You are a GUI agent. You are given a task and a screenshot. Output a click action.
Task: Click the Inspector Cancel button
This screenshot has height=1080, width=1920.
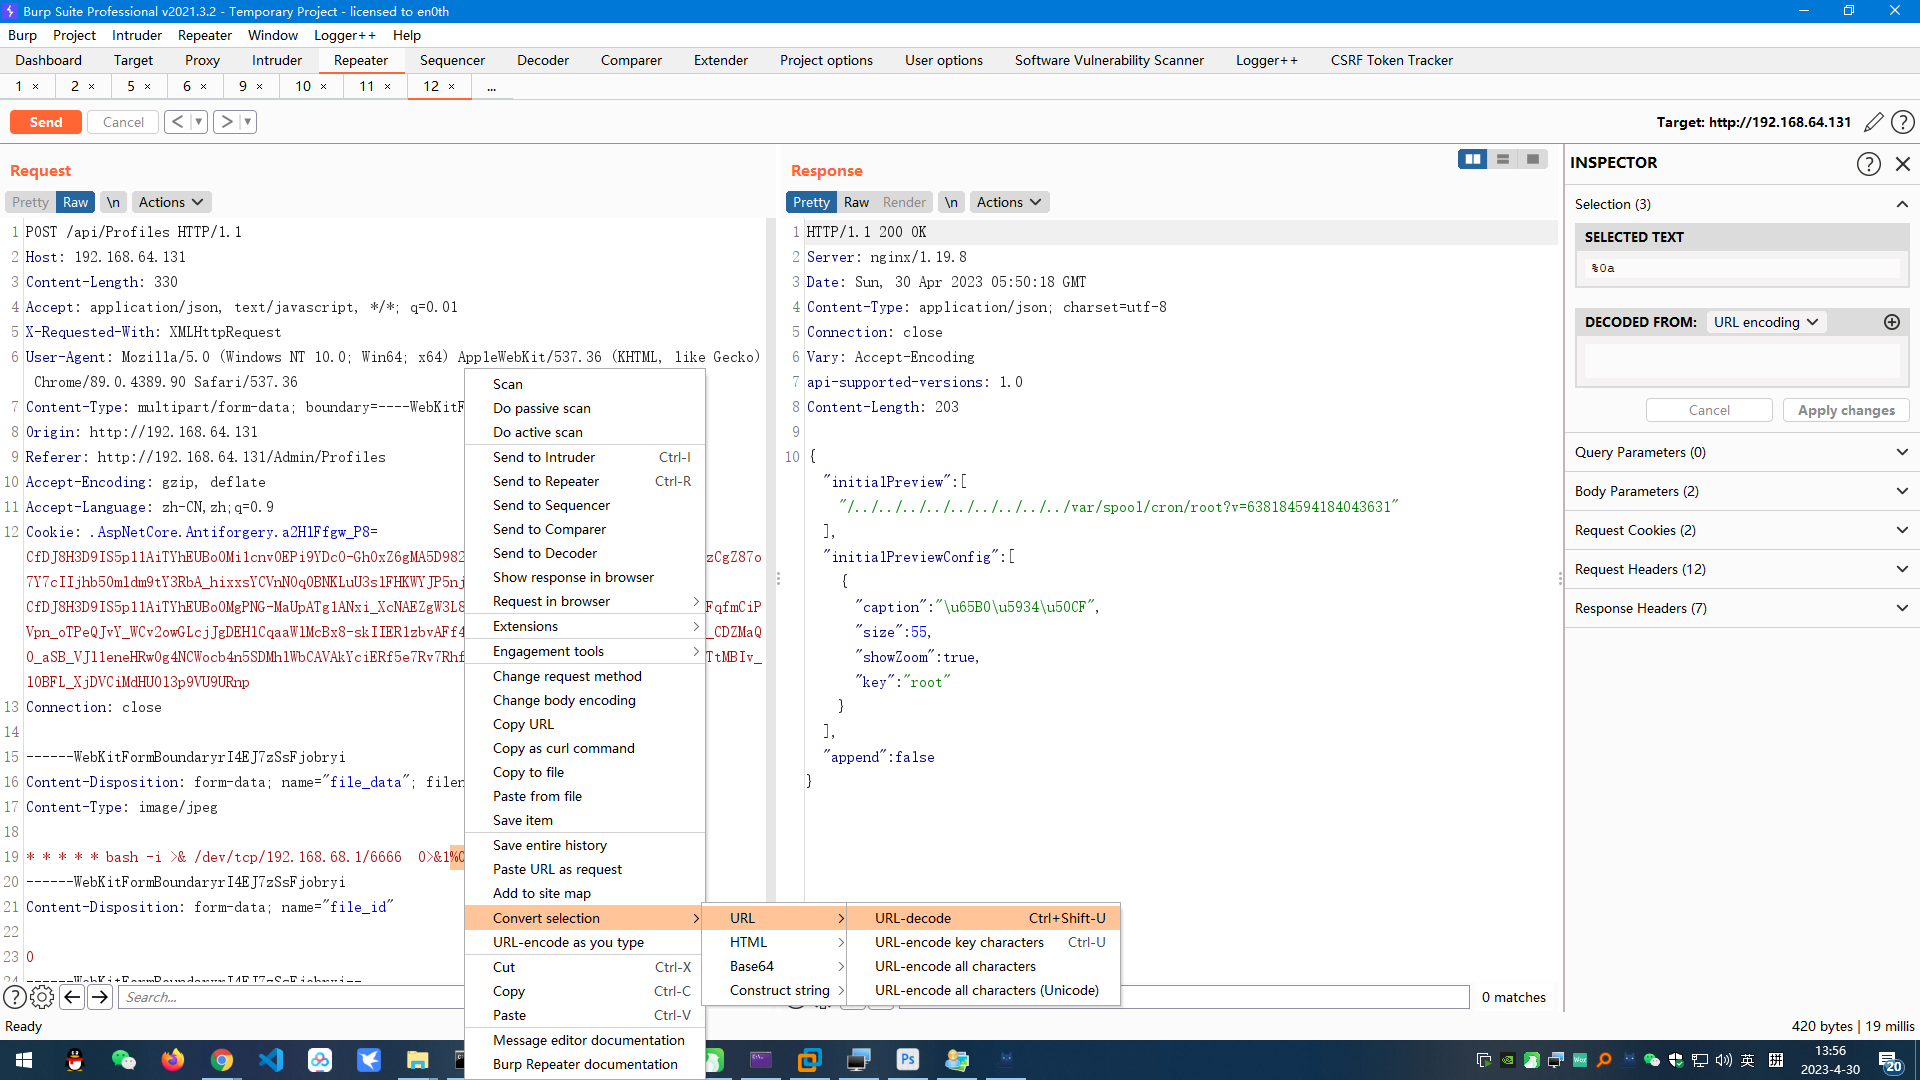(x=1709, y=410)
